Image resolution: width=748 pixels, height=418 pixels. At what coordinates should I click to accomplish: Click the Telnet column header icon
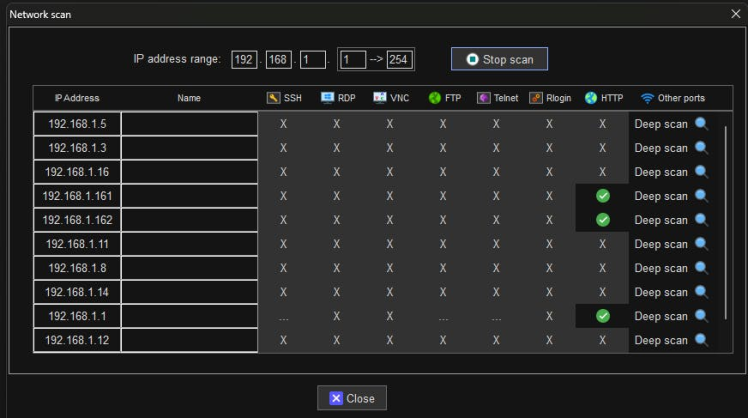coord(484,98)
